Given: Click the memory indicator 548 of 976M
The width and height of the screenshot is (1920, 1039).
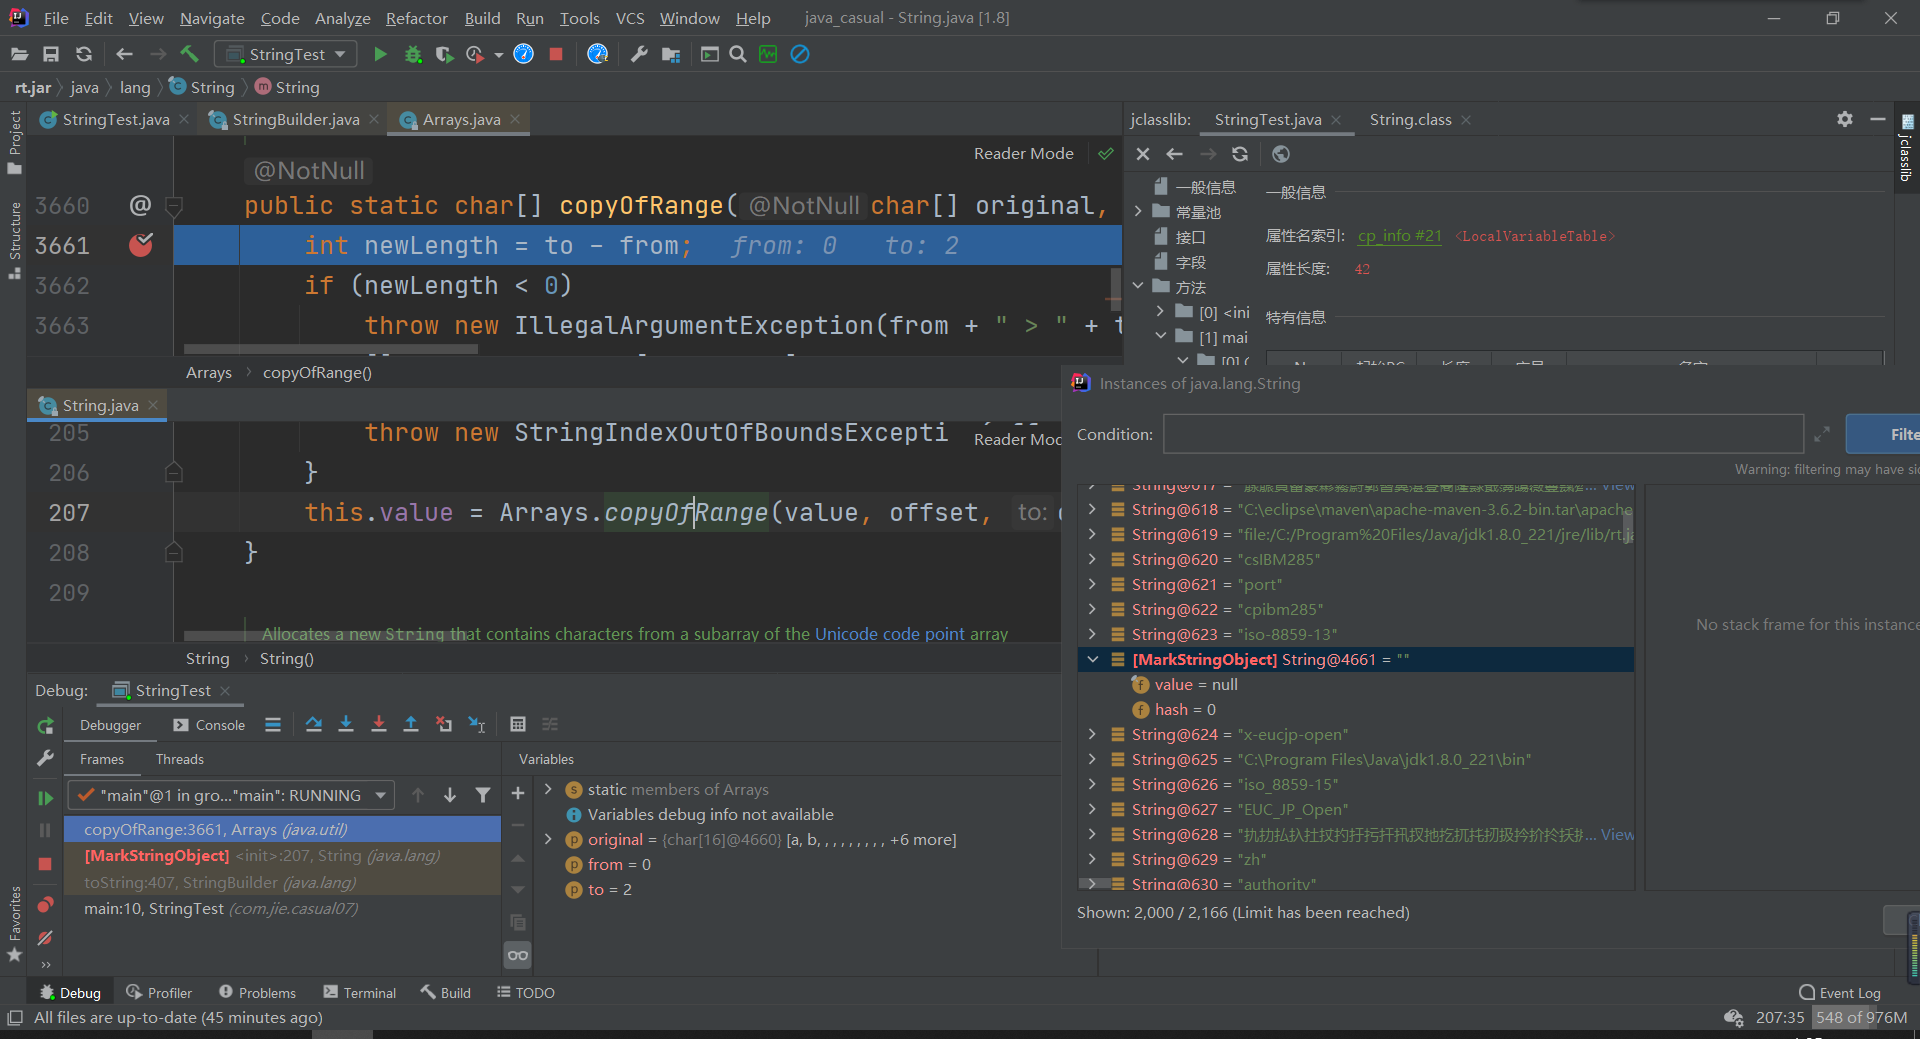Looking at the screenshot, I should [x=1861, y=1017].
